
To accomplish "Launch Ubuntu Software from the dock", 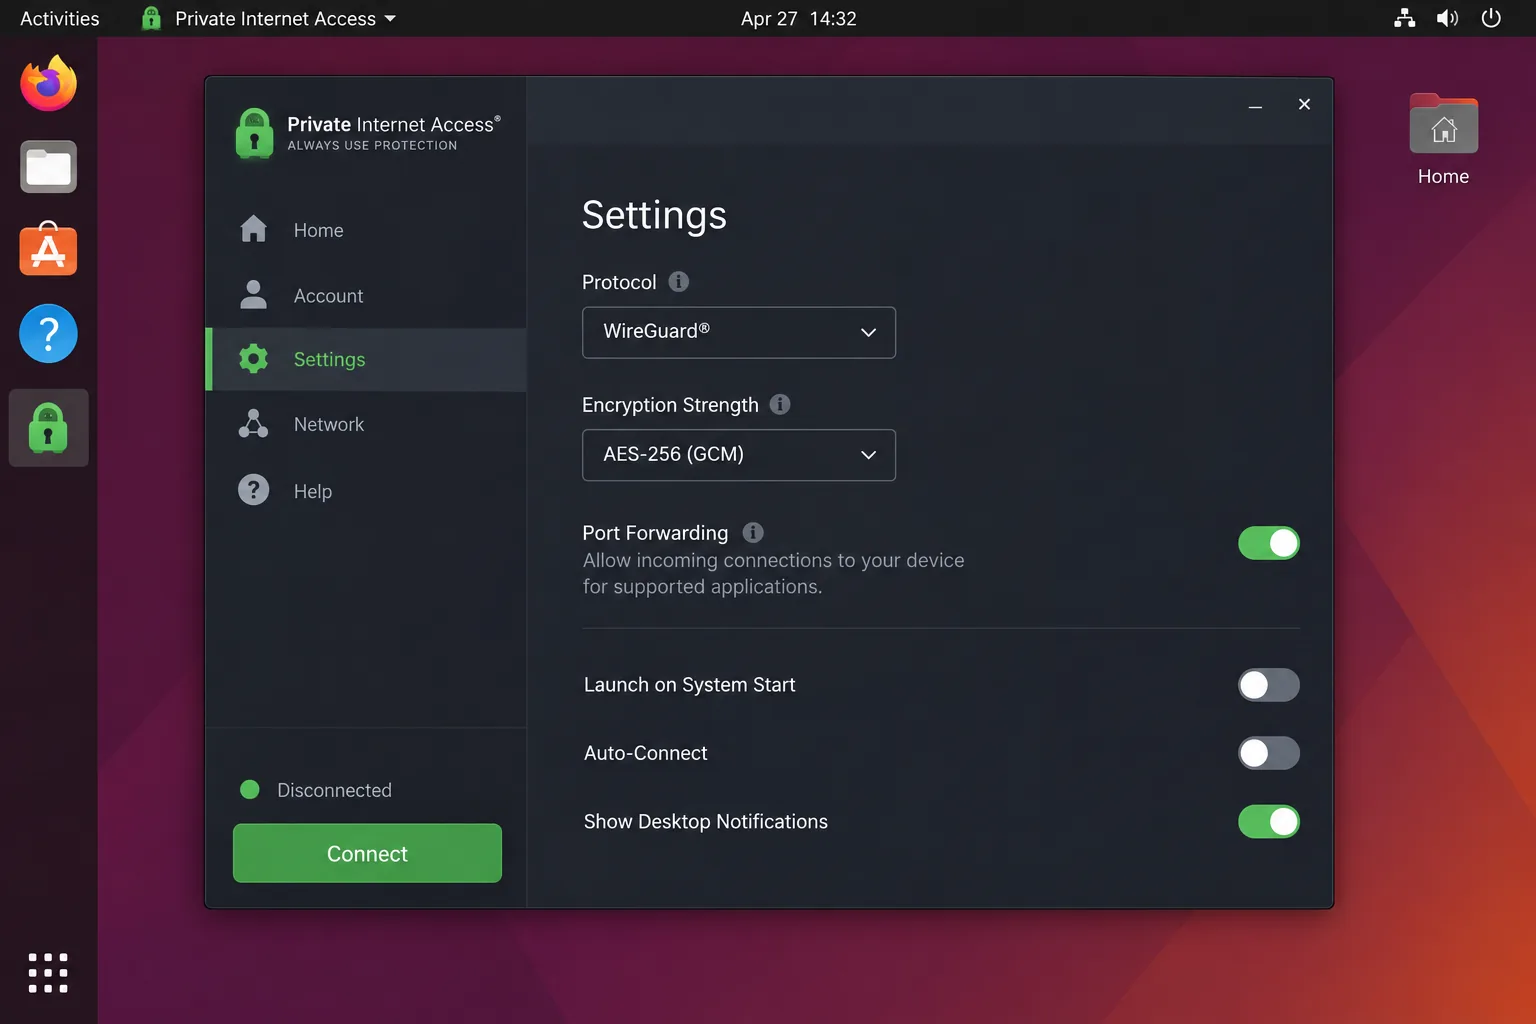I will 48,249.
